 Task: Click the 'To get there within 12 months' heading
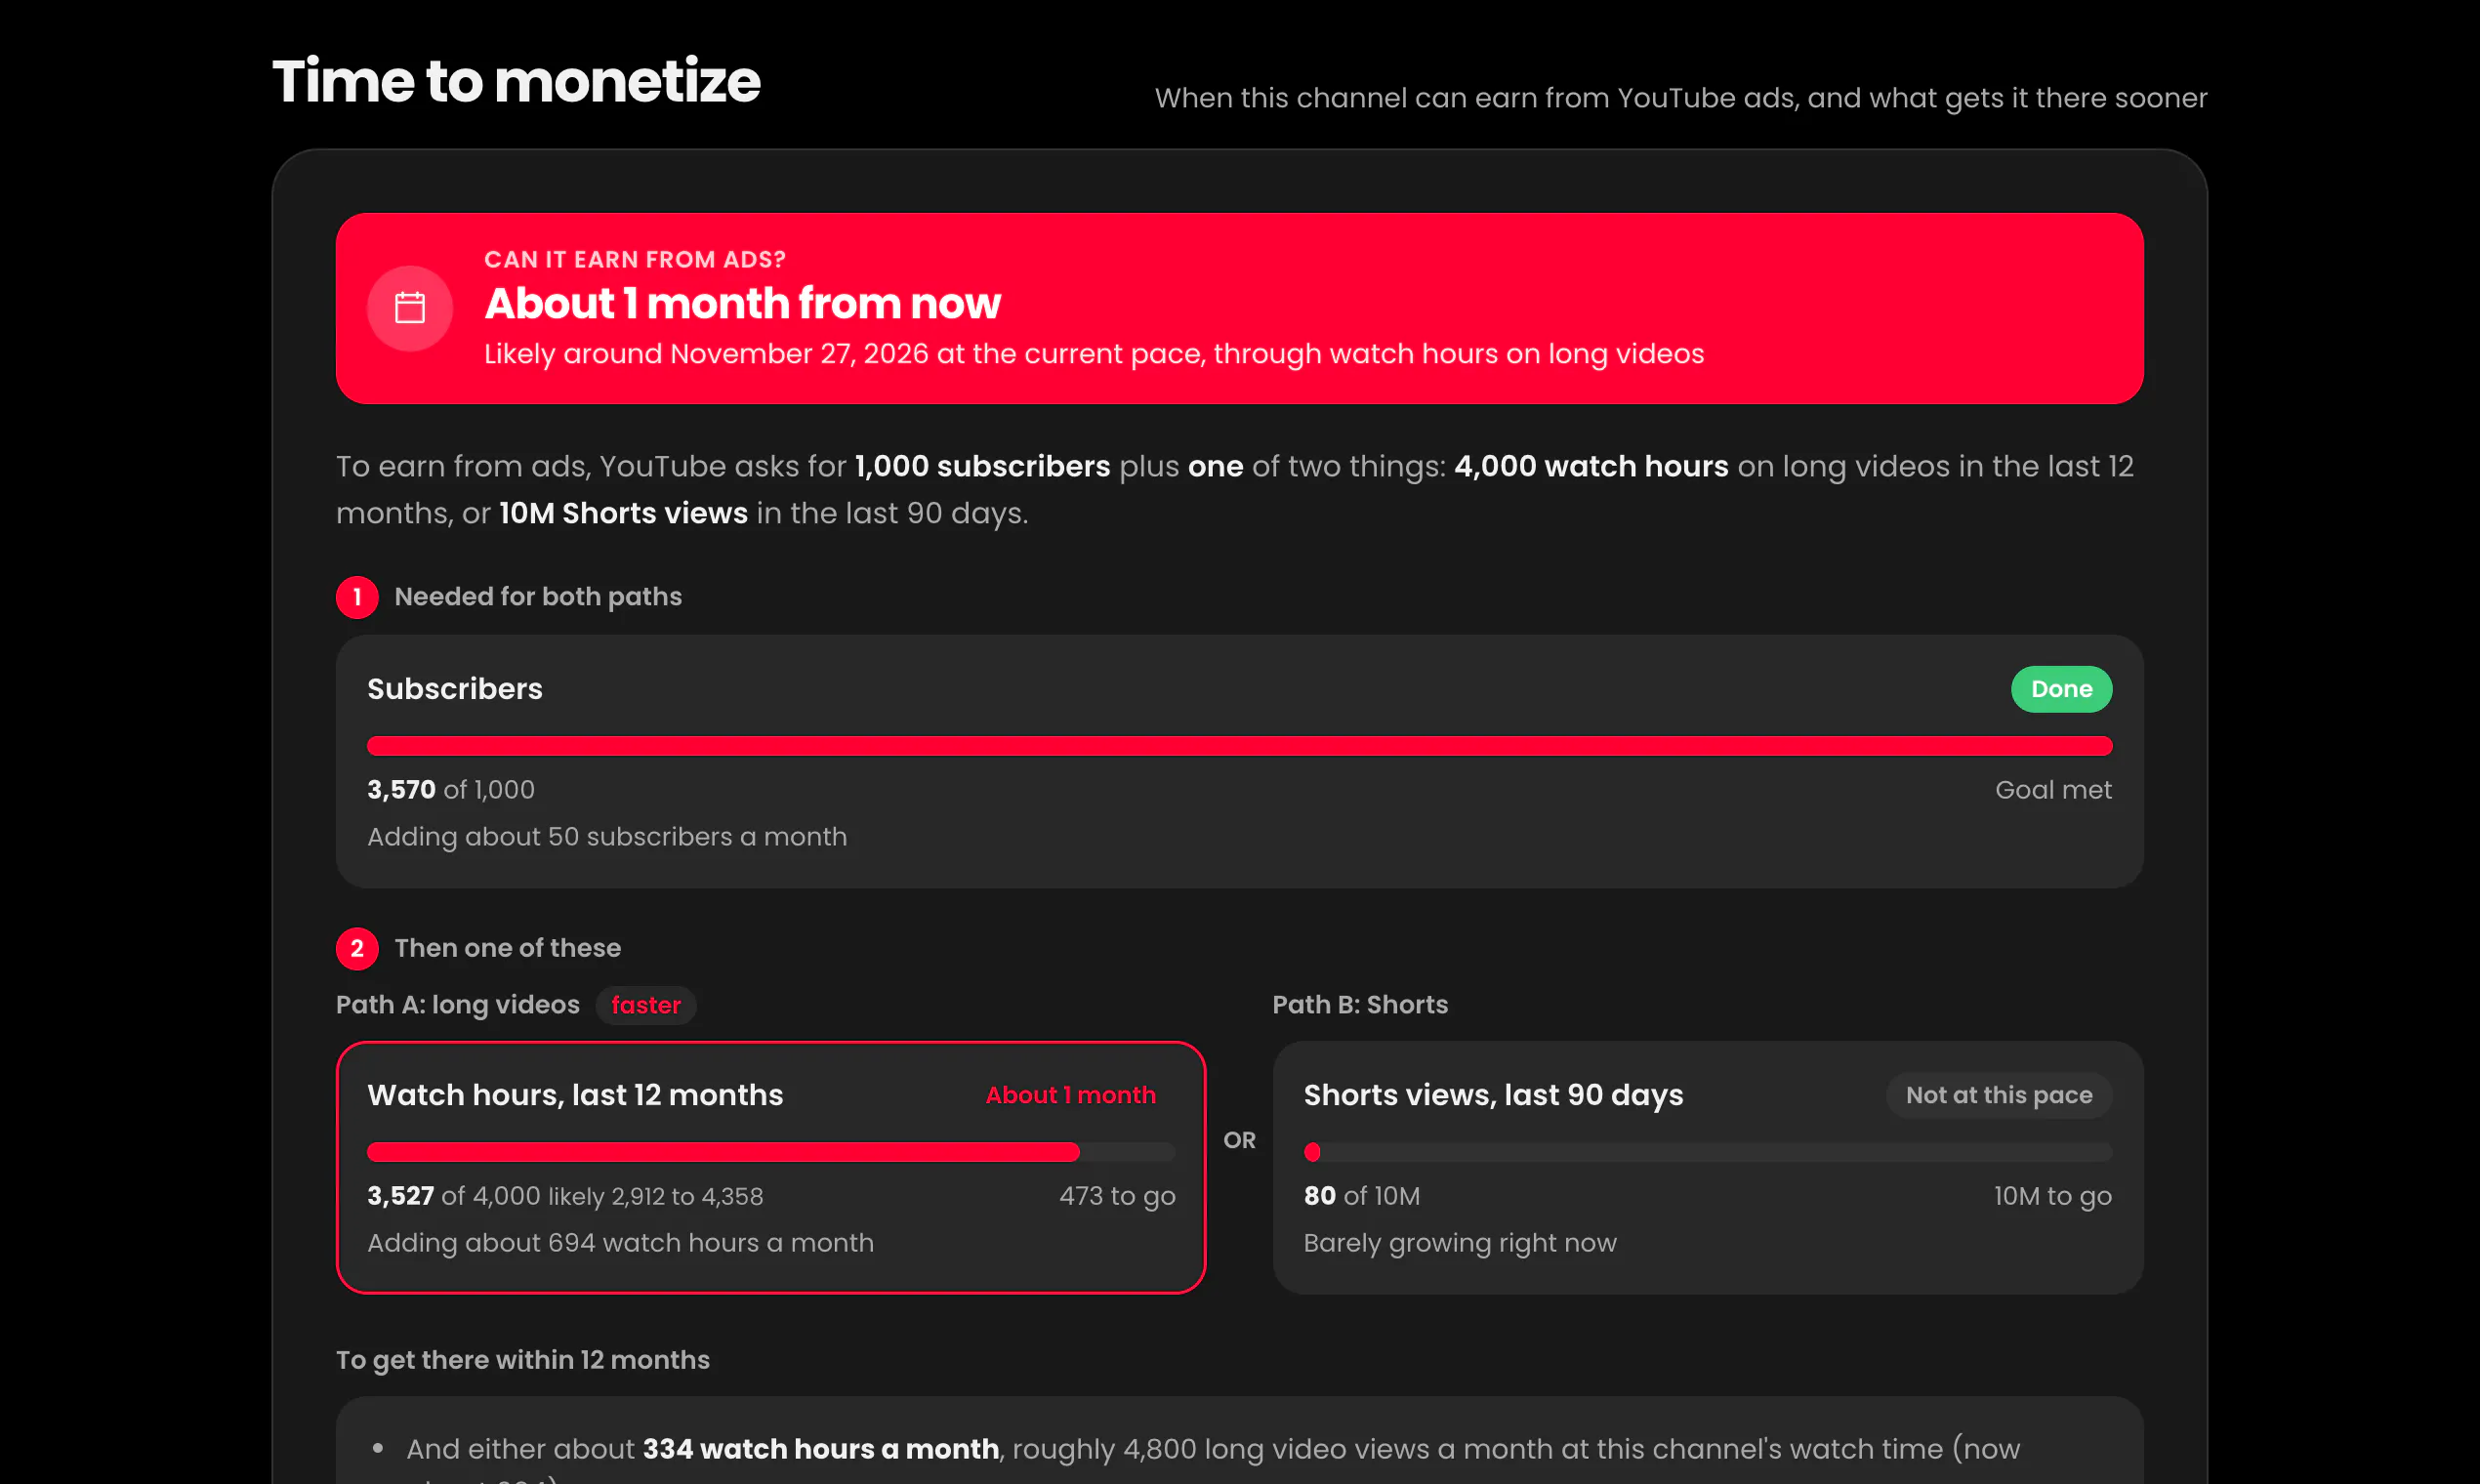(523, 1360)
